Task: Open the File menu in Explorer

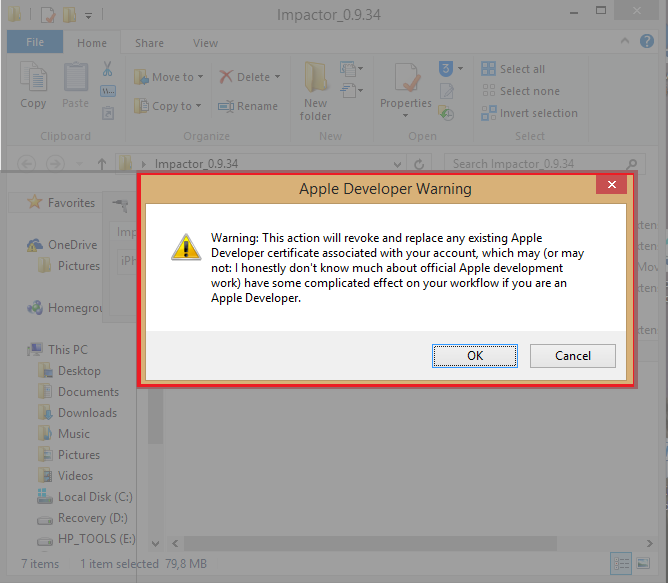Action: point(35,42)
